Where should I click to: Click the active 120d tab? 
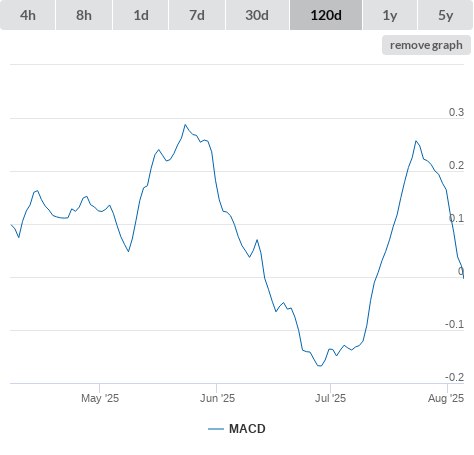(326, 15)
